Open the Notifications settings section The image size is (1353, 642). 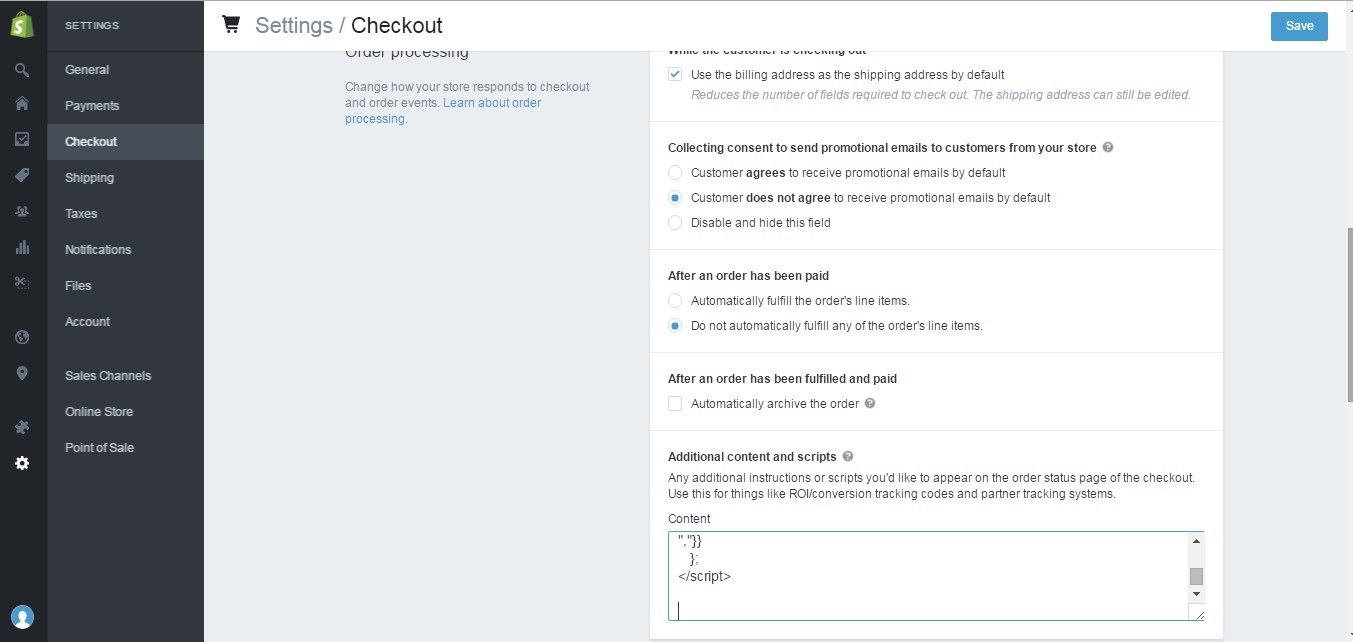point(99,249)
